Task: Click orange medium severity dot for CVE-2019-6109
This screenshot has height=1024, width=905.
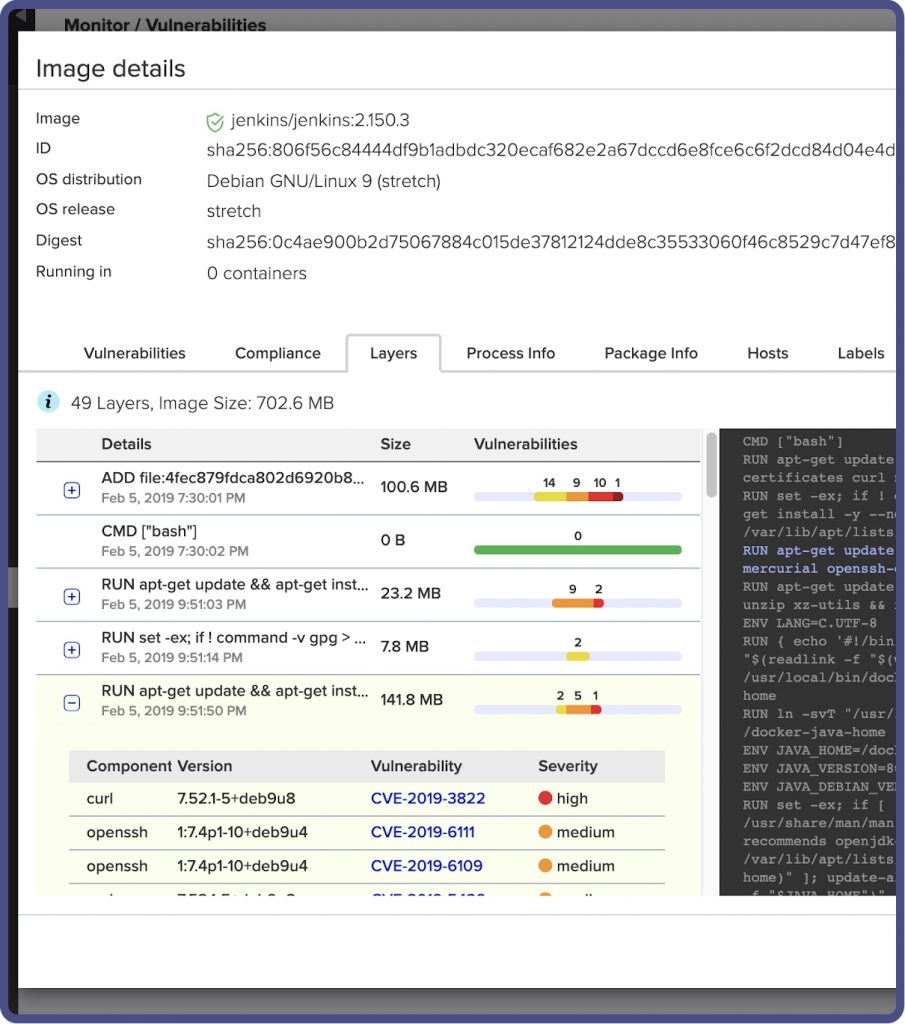Action: (x=545, y=866)
